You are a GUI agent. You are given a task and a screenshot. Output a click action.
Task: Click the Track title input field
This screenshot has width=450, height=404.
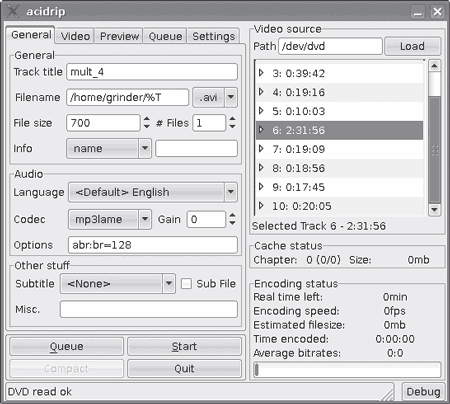tap(152, 72)
